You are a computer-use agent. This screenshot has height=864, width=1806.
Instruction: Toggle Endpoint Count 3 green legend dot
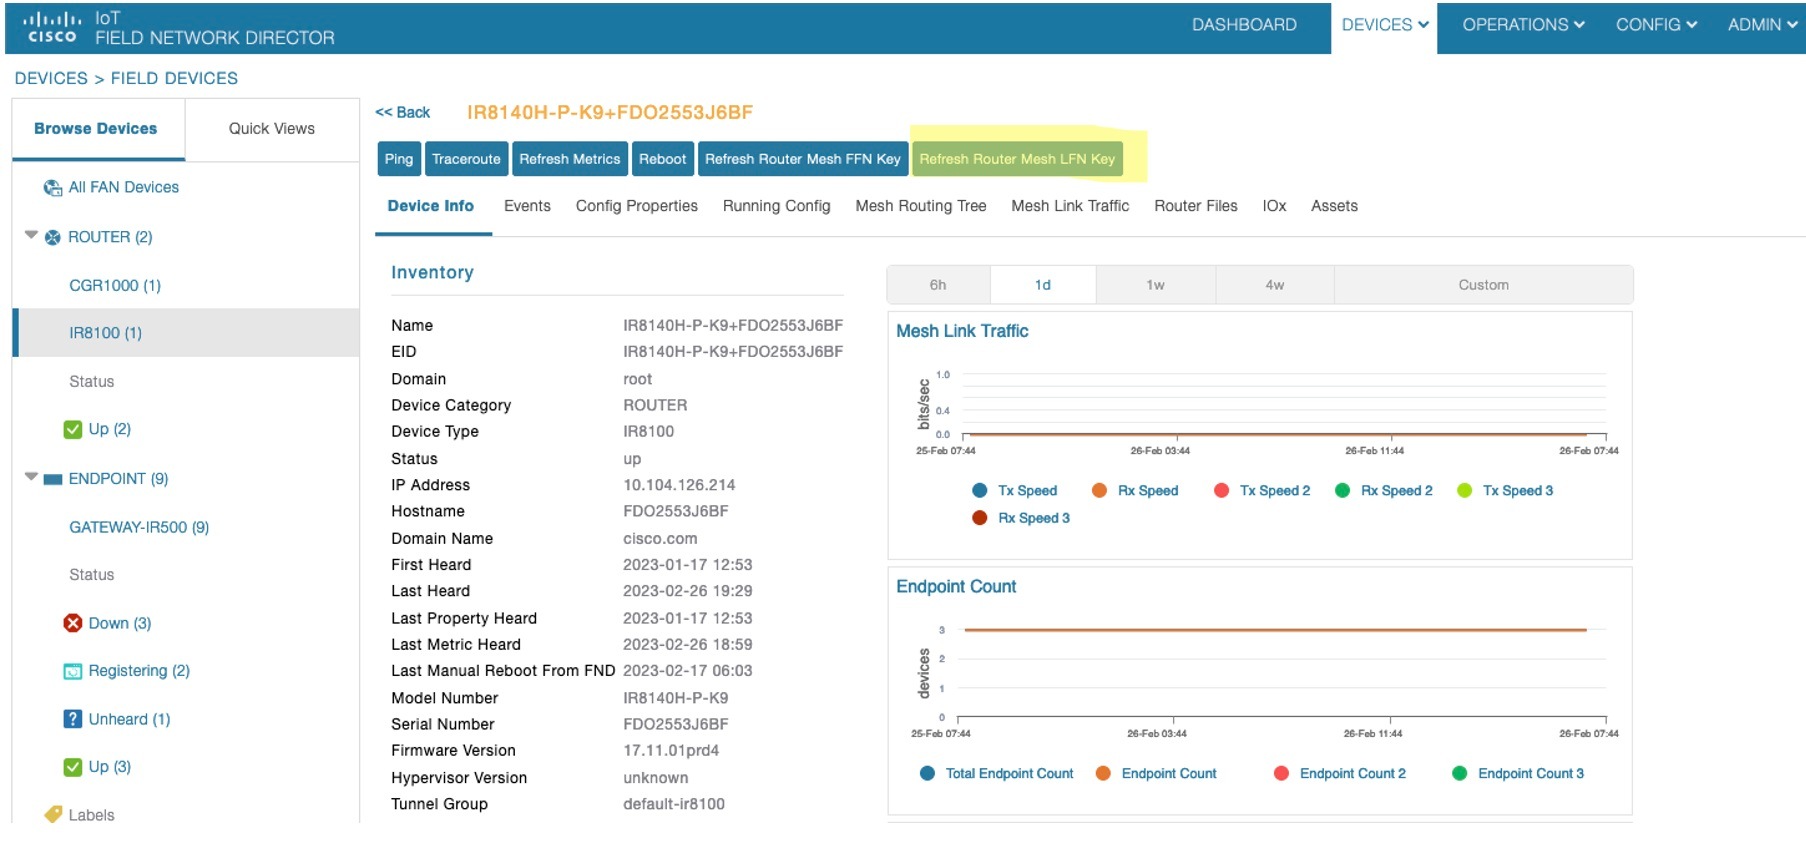[x=1460, y=774]
